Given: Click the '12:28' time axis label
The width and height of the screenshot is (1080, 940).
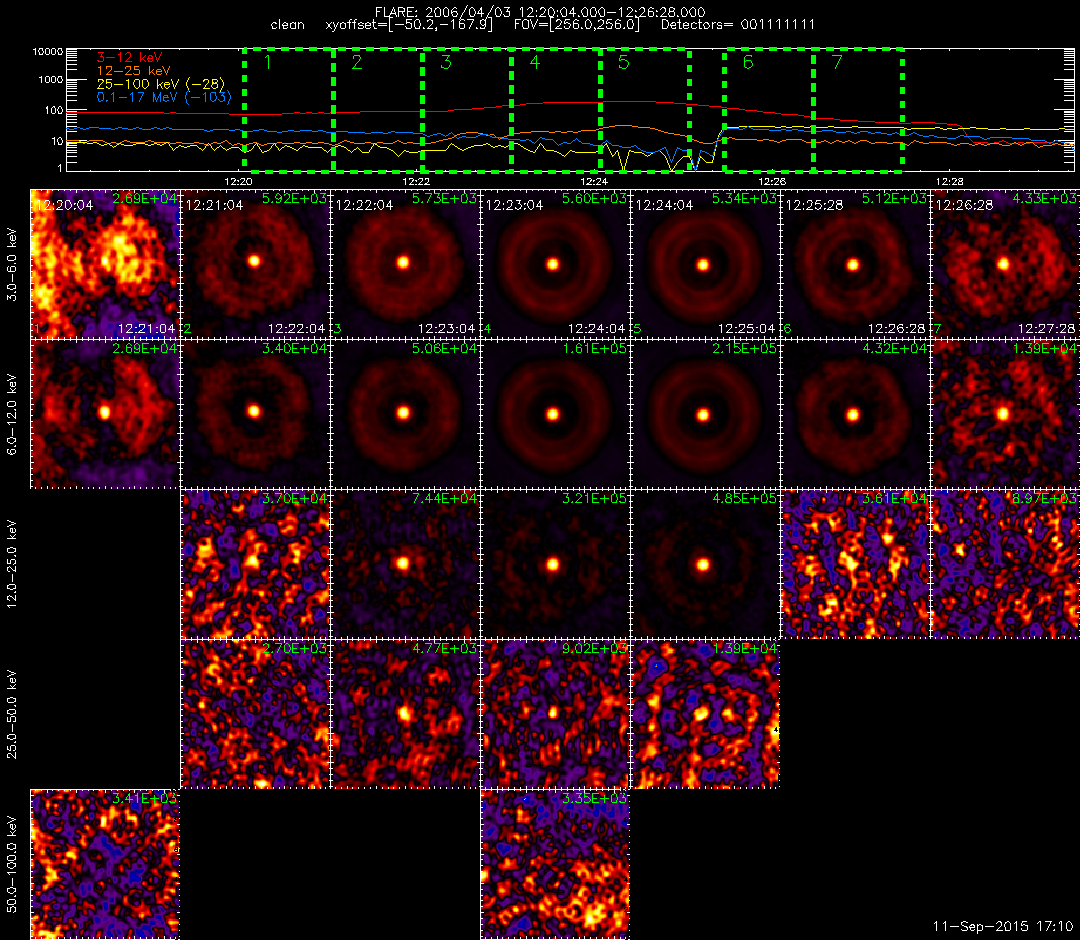Looking at the screenshot, I should pyautogui.click(x=949, y=181).
